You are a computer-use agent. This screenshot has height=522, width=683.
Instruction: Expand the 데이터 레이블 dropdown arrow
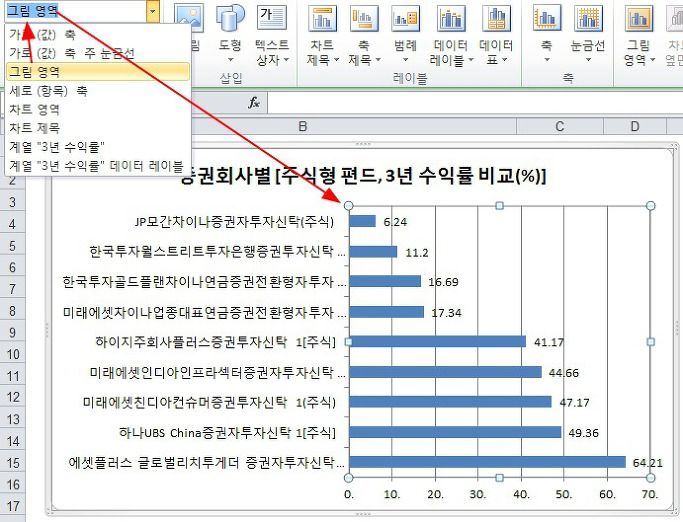click(x=470, y=60)
